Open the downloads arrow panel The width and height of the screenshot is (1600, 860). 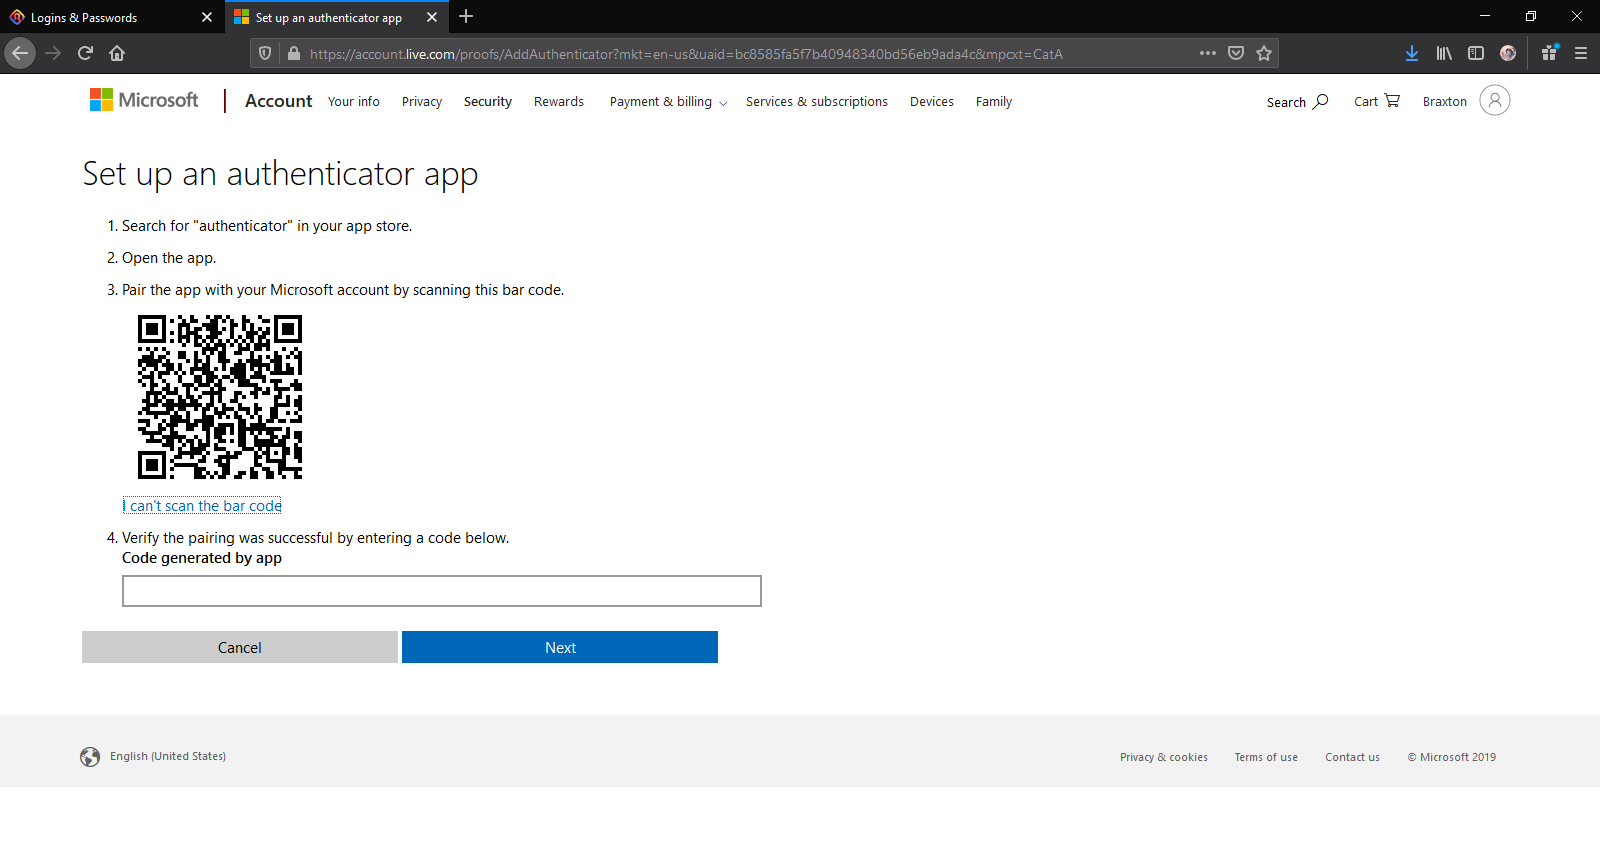tap(1412, 53)
